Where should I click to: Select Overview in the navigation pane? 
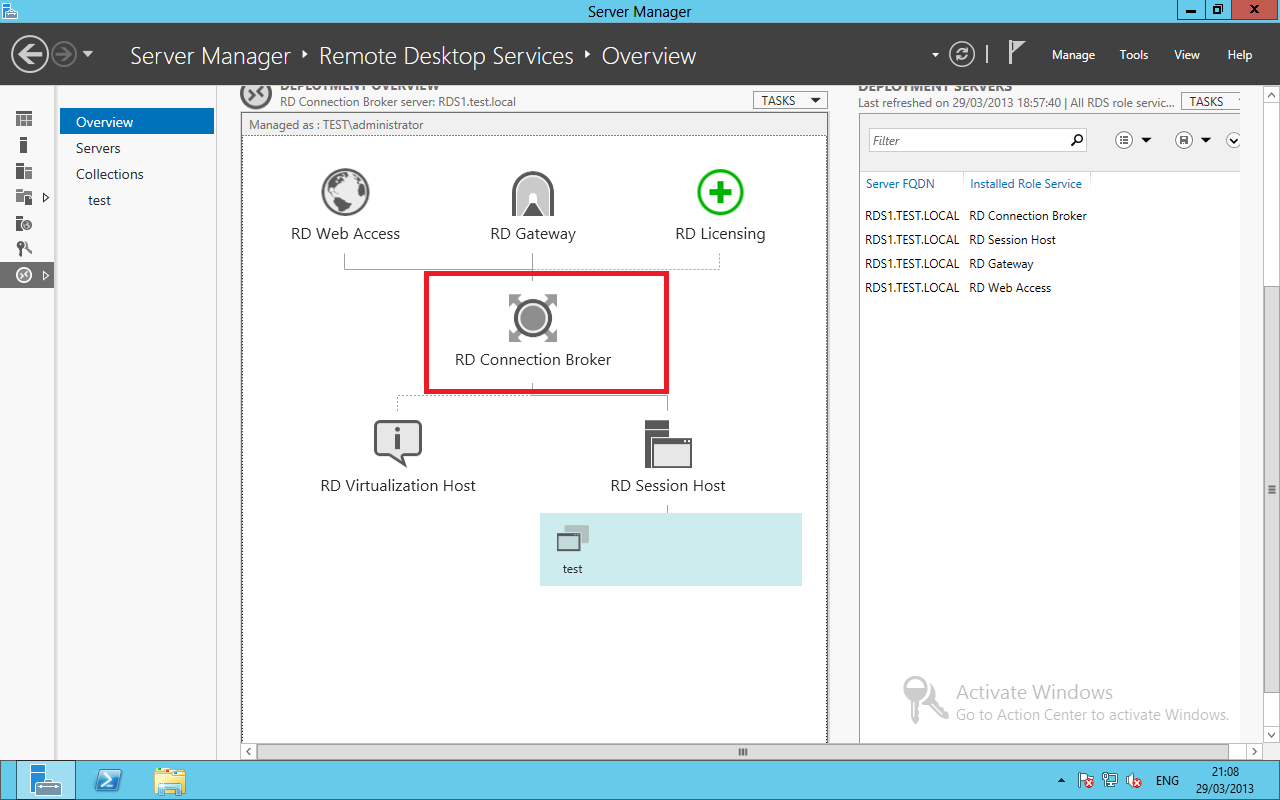[137, 122]
